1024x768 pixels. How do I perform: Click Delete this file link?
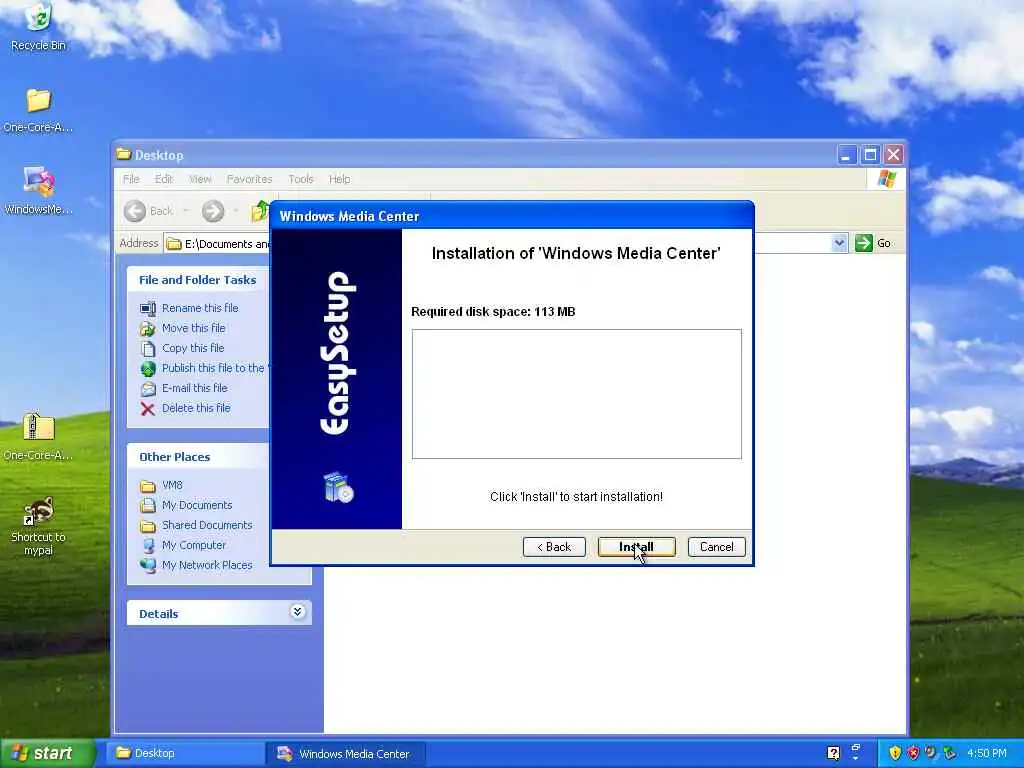click(196, 408)
